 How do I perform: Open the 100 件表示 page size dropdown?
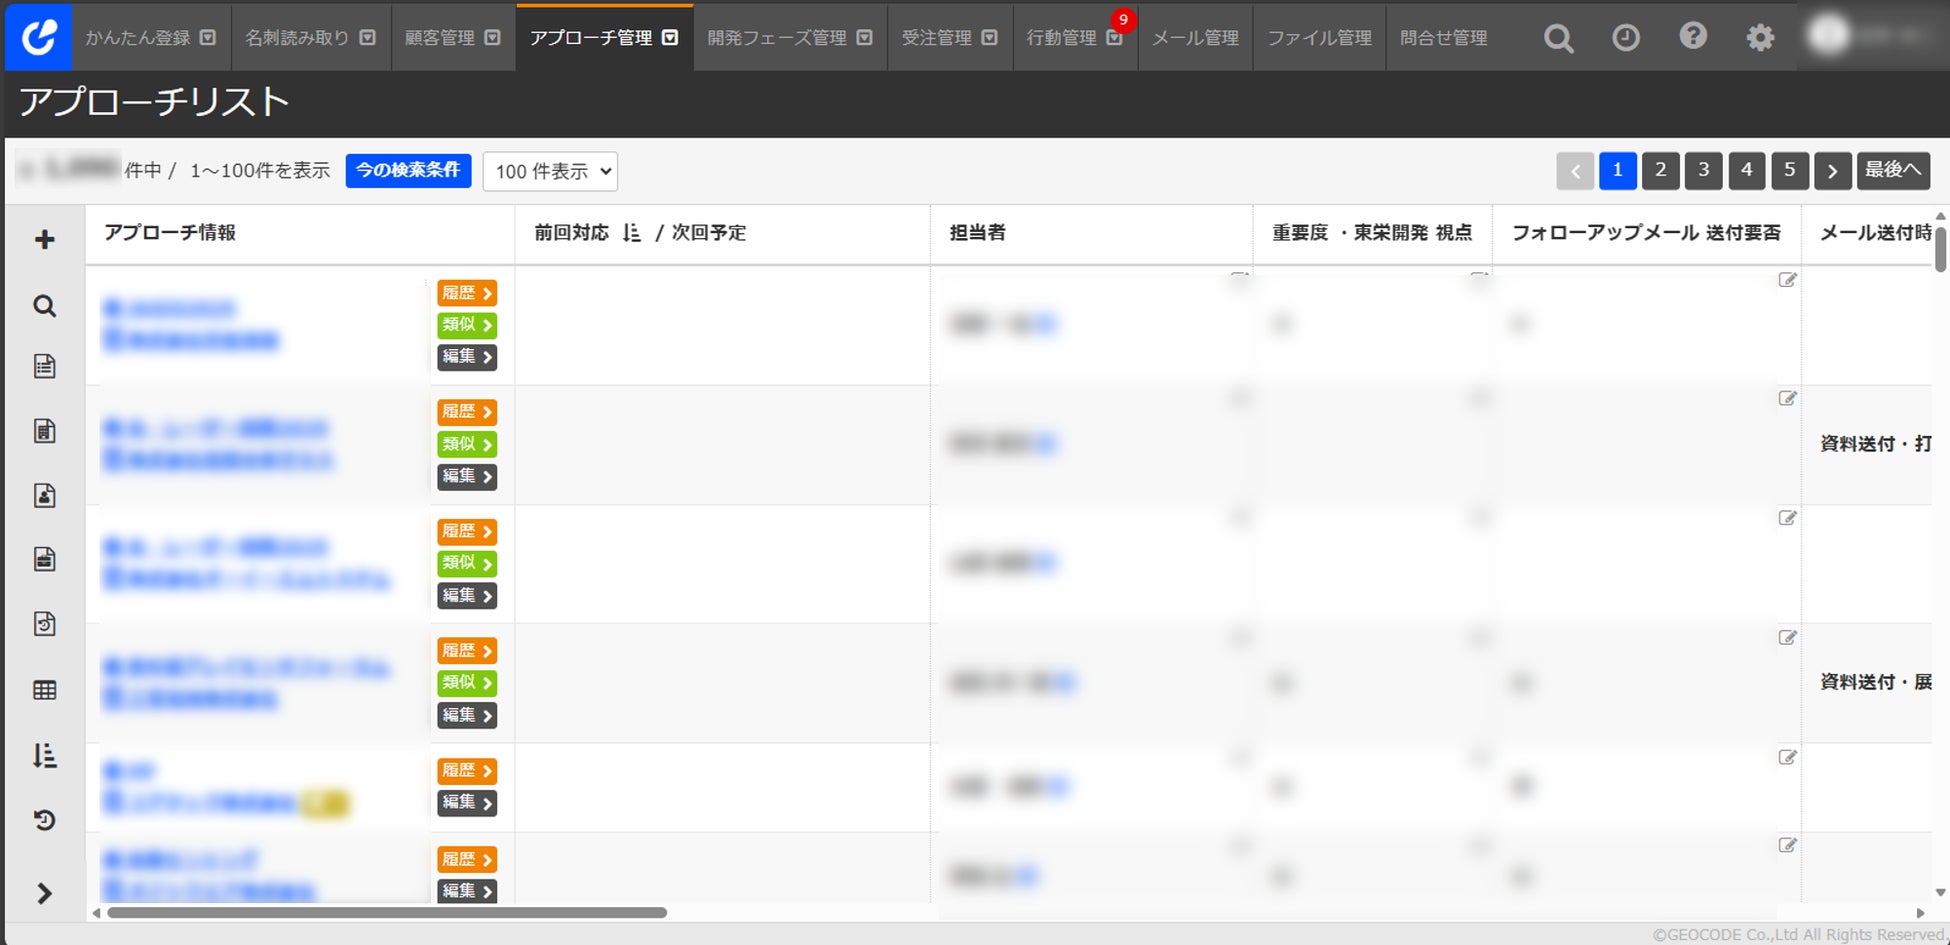550,171
